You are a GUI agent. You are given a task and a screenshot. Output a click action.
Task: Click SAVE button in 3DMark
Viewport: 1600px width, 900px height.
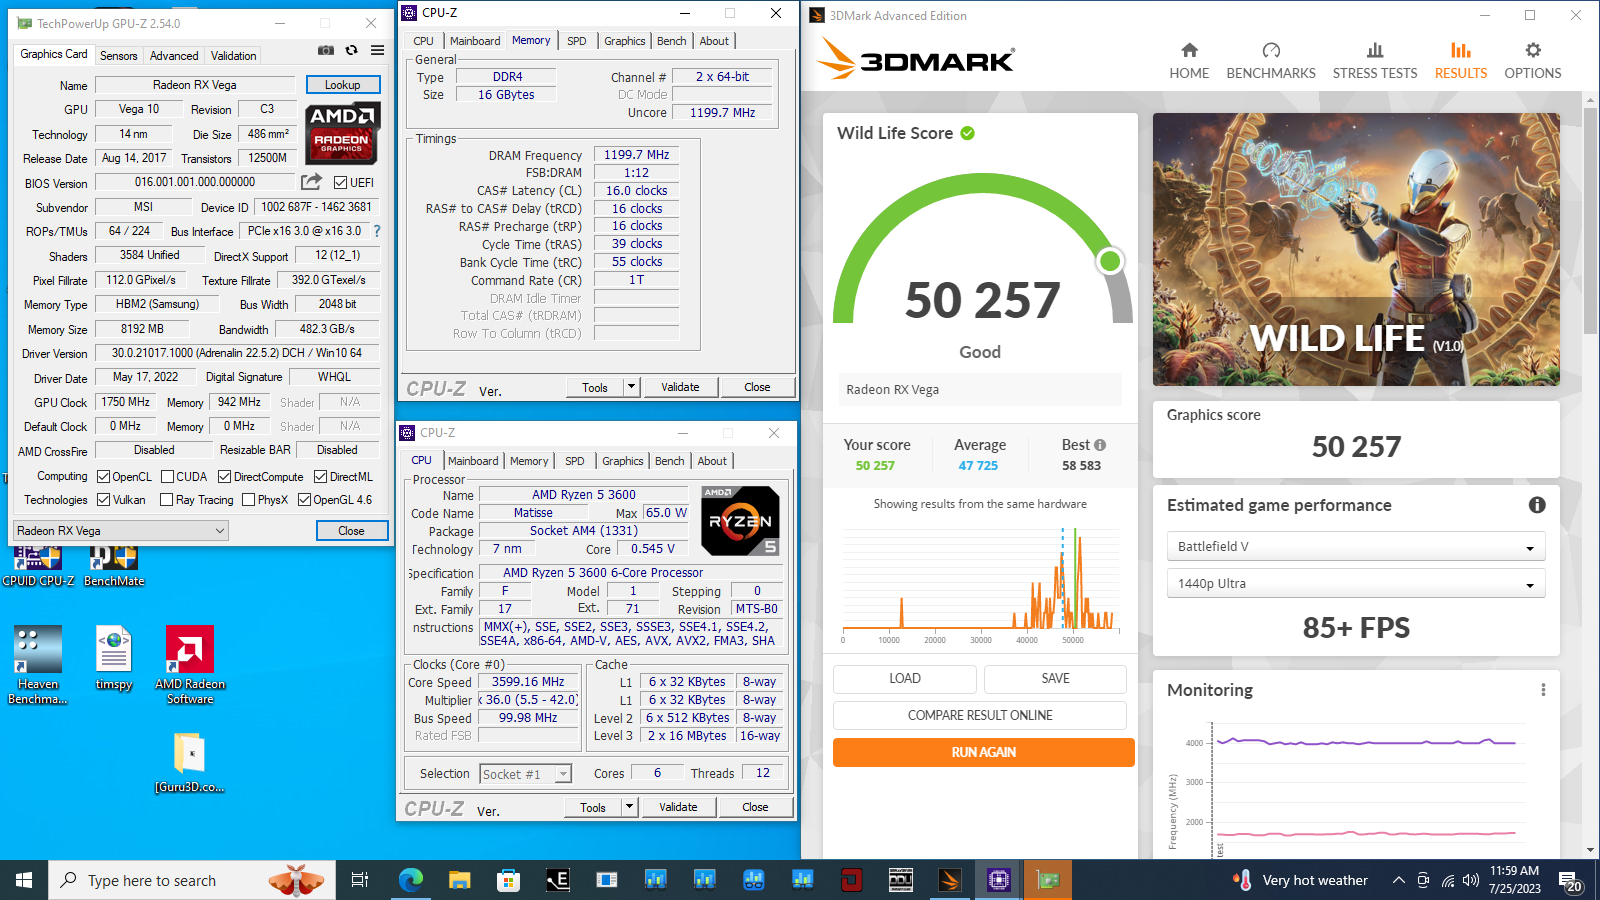[1056, 679]
